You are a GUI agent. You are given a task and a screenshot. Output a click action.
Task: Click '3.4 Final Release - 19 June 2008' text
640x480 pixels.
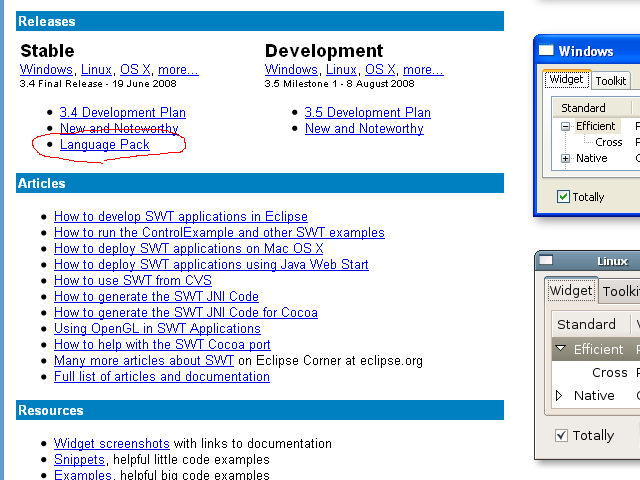[98, 84]
